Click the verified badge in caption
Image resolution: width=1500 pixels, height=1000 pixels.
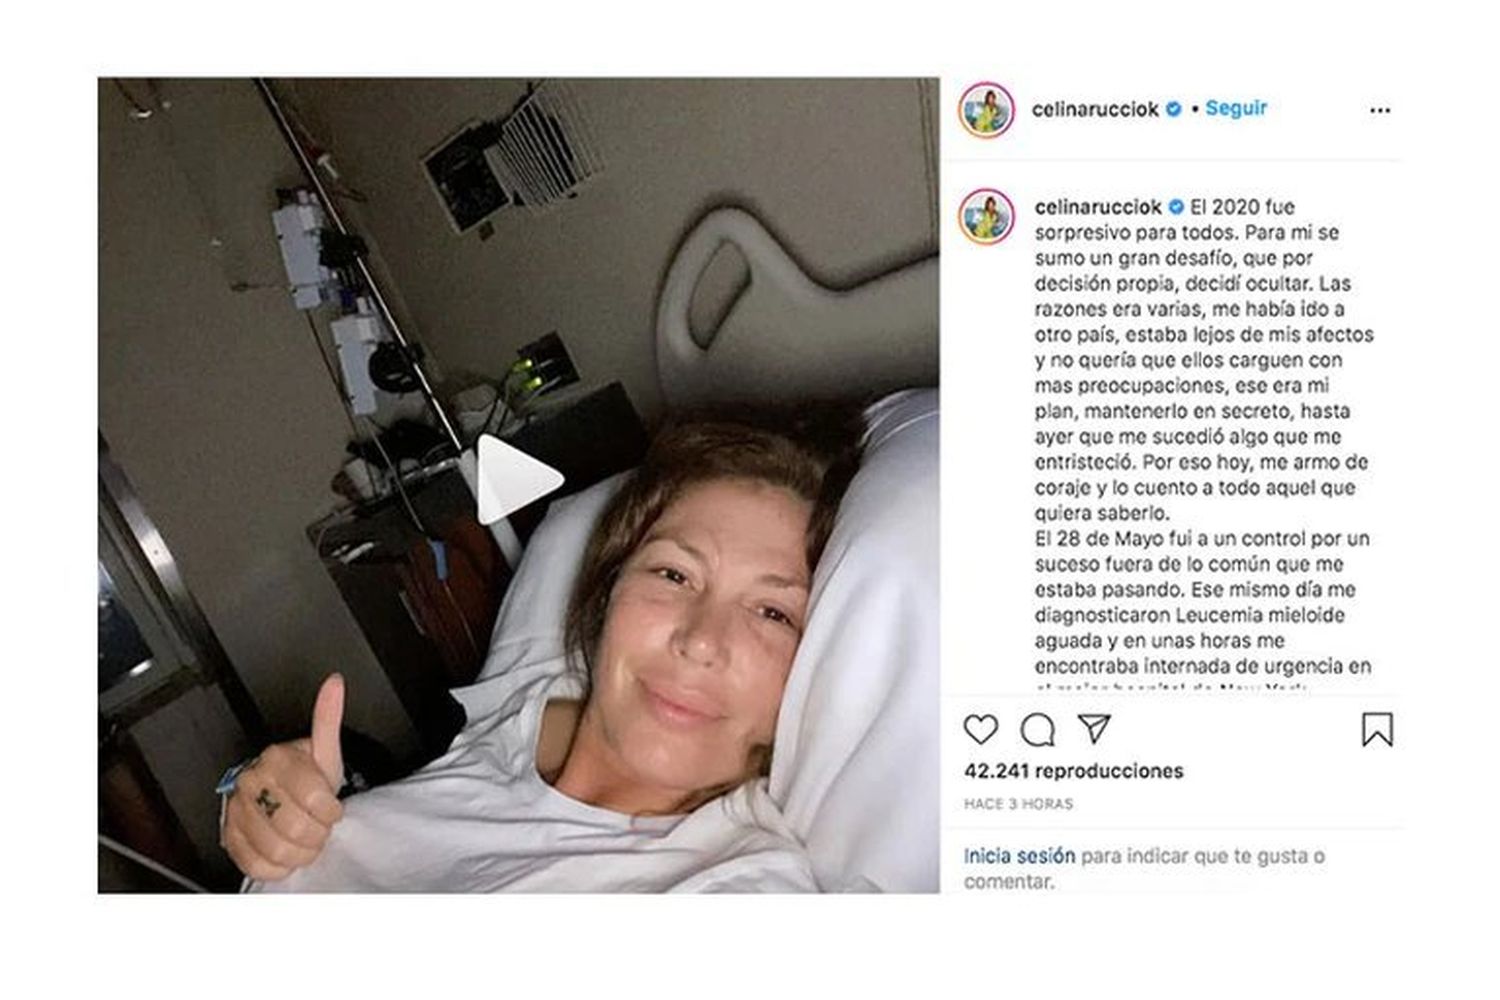(1176, 207)
